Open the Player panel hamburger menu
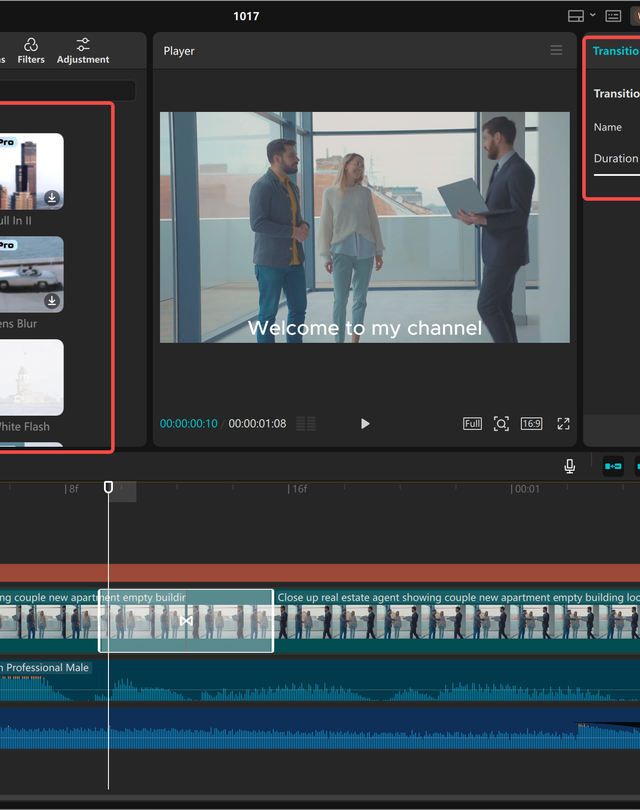Image resolution: width=640 pixels, height=810 pixels. coord(556,51)
